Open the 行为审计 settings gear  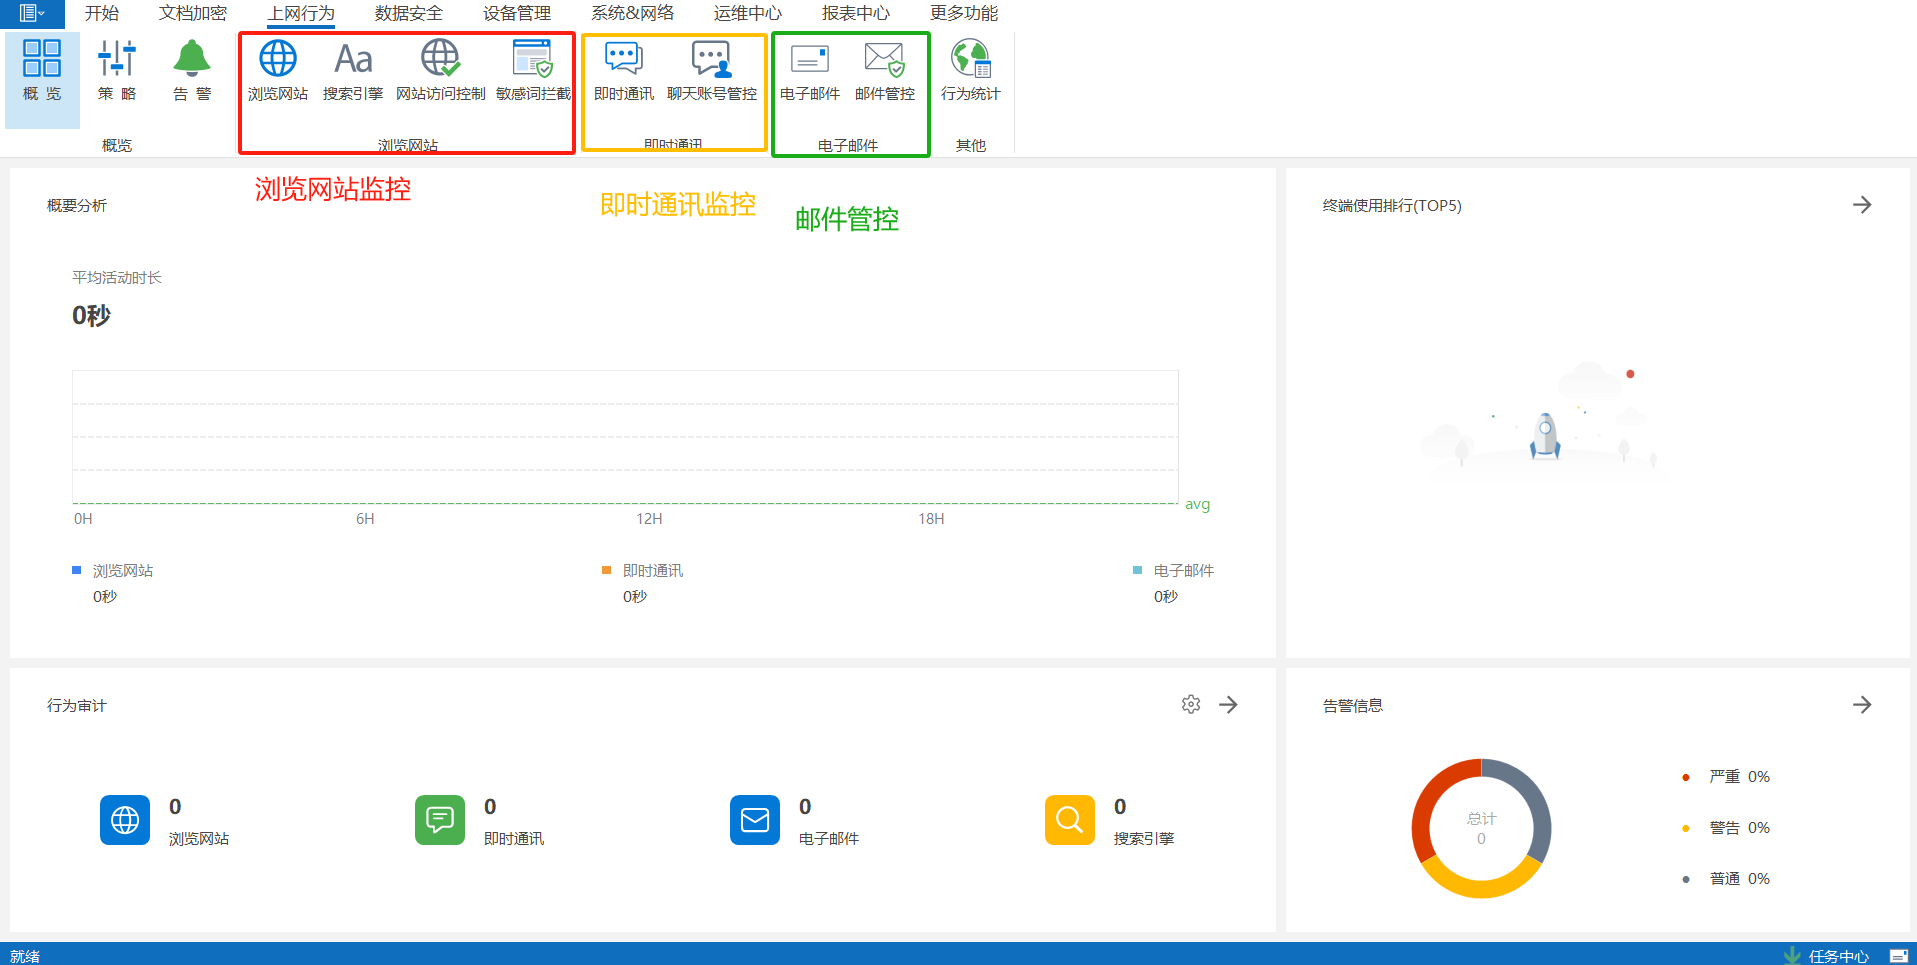click(x=1190, y=705)
